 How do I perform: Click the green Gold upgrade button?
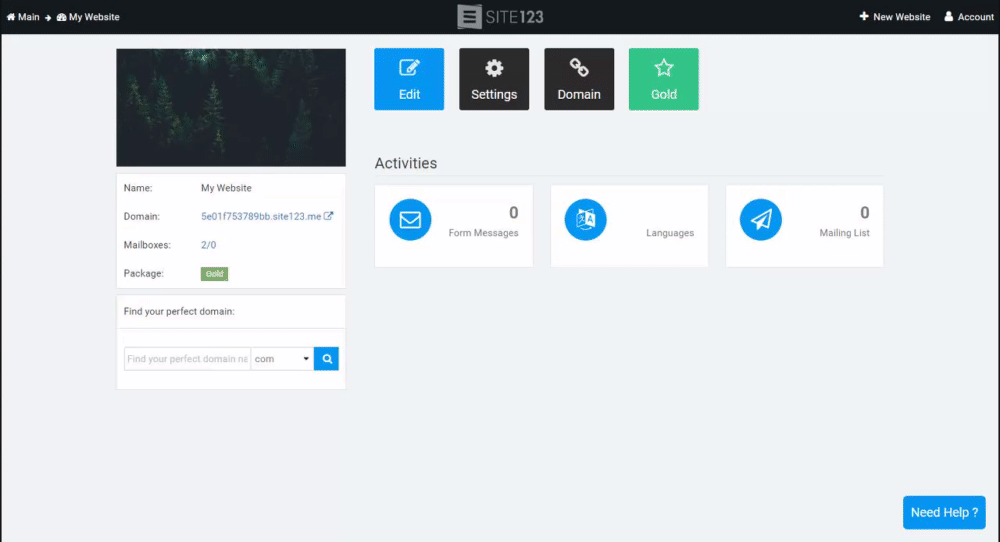point(663,79)
